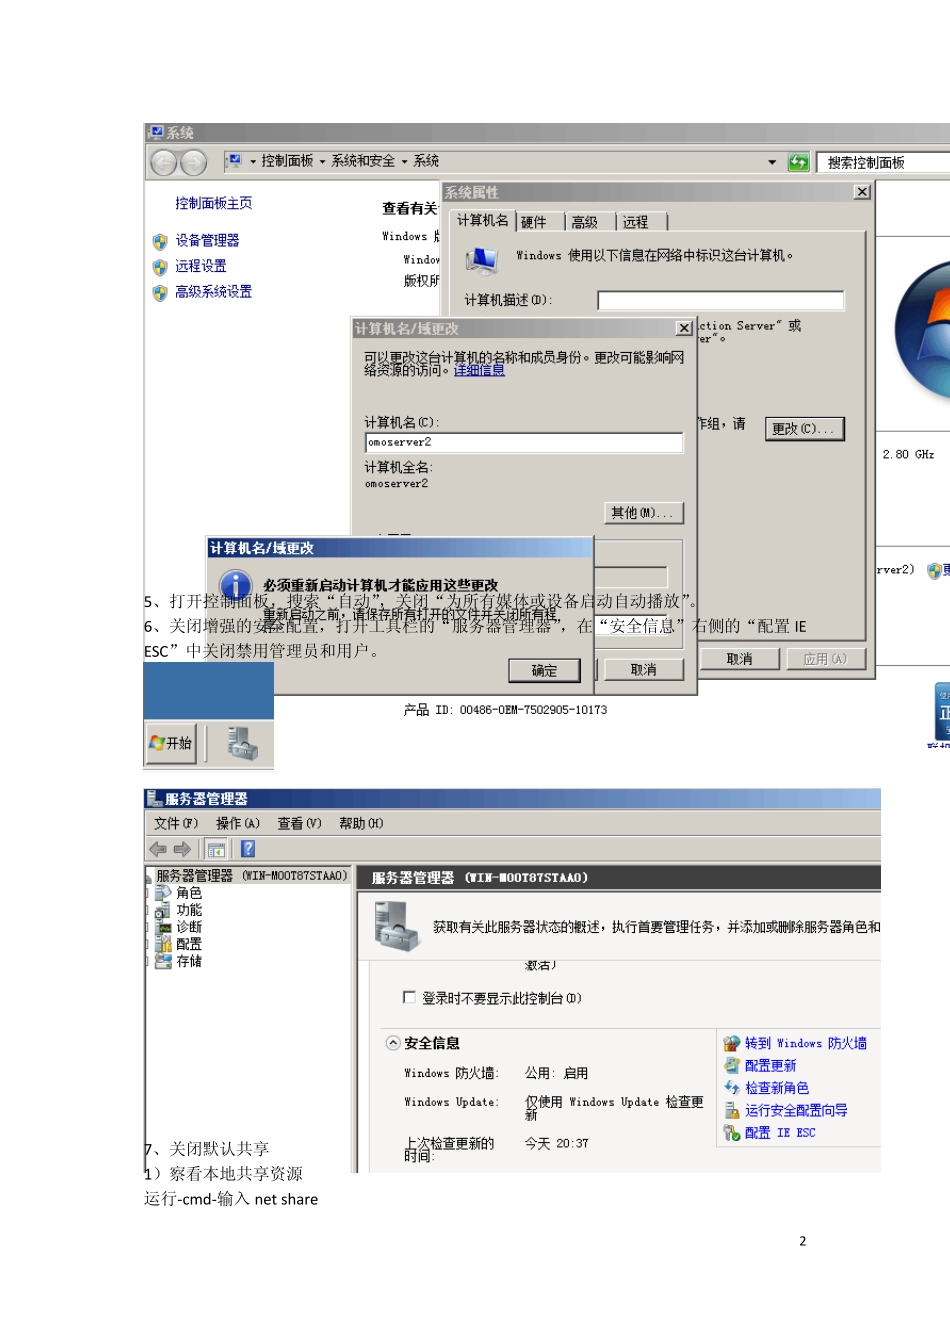The height and width of the screenshot is (1344, 950).
Task: Click the Forward arrow in System window
Action: 194,162
